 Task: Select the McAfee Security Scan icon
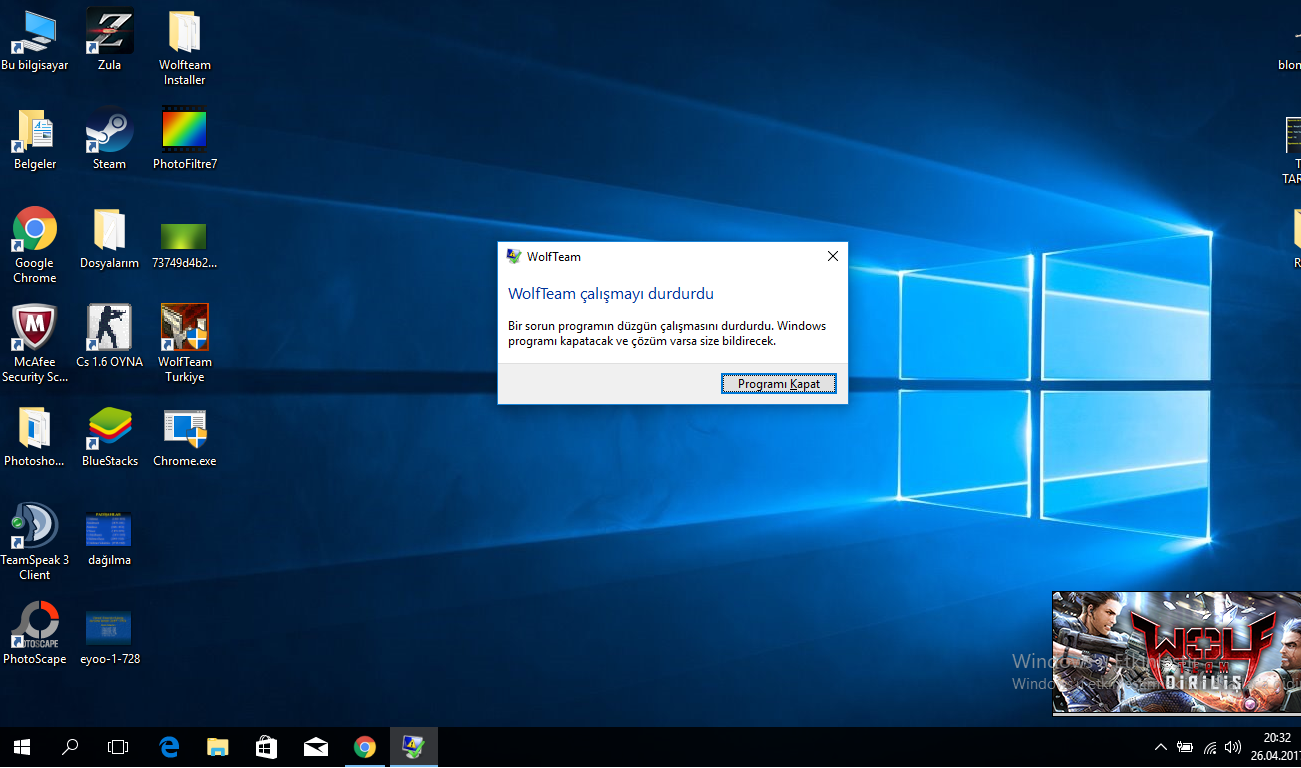pos(35,345)
